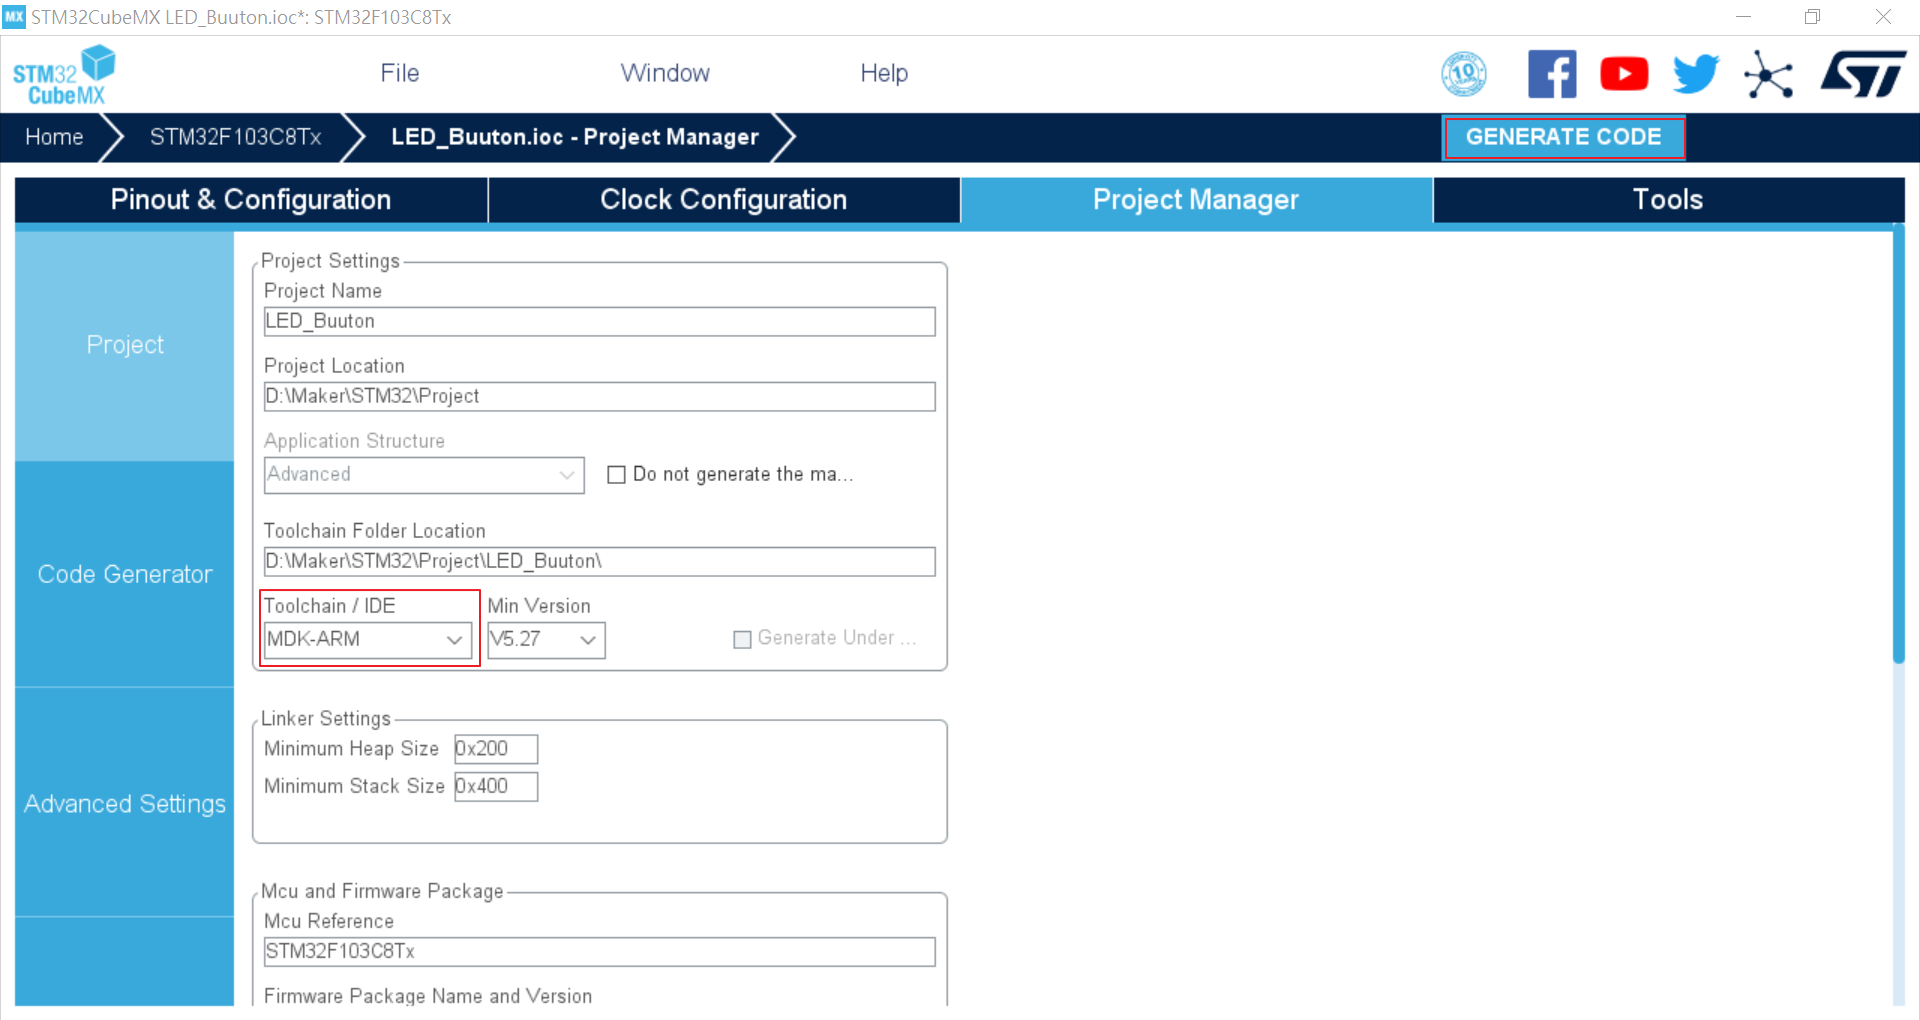Click the ST logo icon
The image size is (1920, 1020).
tap(1863, 74)
